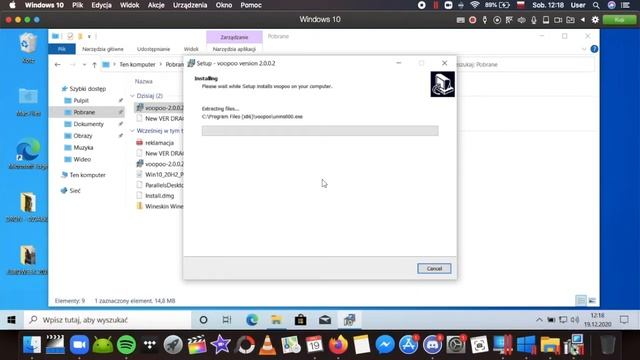The width and height of the screenshot is (640, 360).
Task: Open recent locations dropdown in Explorer
Action: point(84,64)
